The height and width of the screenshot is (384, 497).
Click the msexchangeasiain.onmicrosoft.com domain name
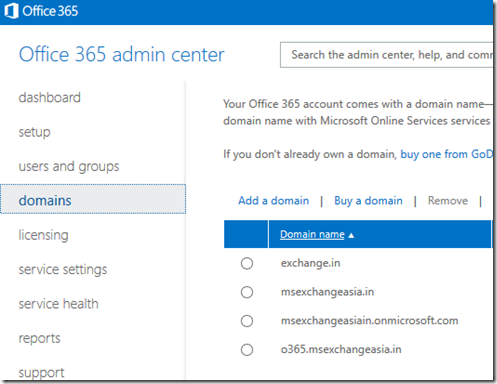coord(369,321)
